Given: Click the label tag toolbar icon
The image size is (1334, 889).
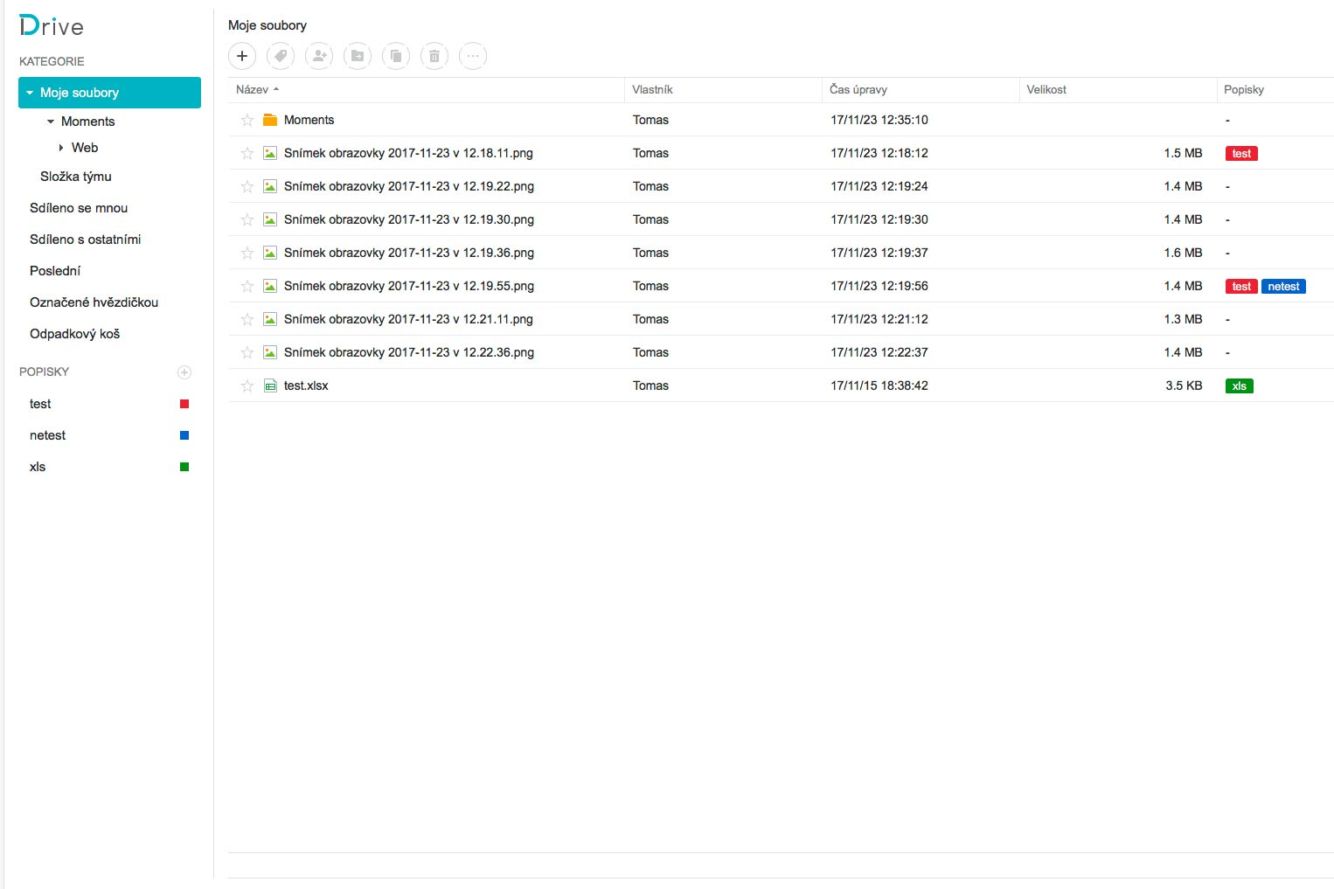Looking at the screenshot, I should coord(281,56).
